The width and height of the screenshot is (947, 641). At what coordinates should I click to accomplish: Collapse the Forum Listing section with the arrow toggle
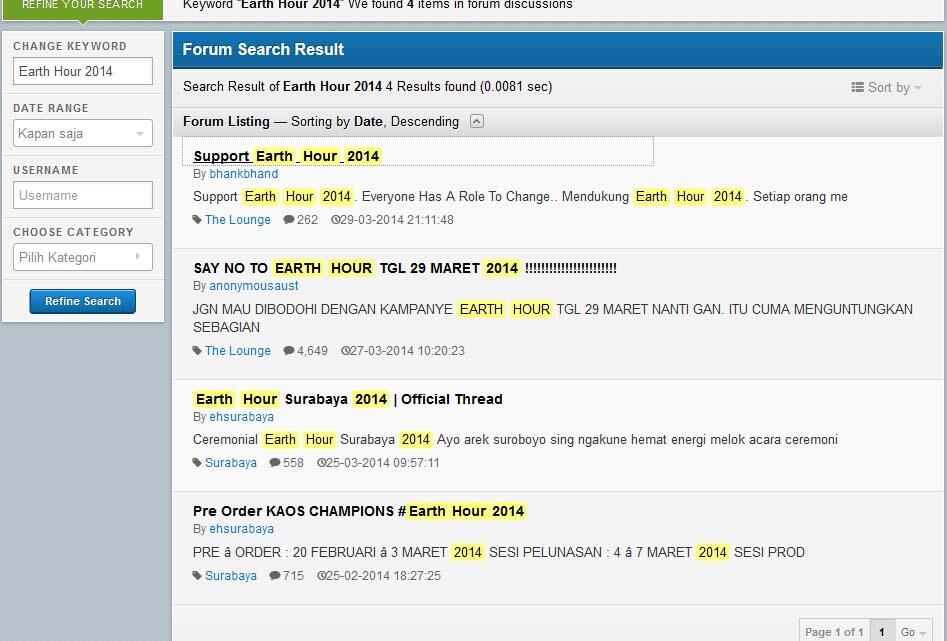click(477, 121)
